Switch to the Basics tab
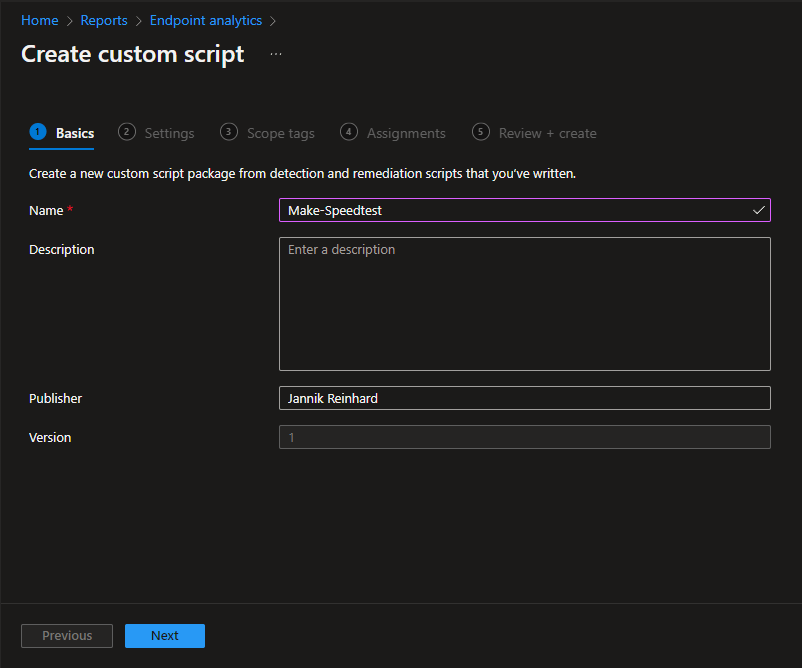The width and height of the screenshot is (802, 668). tap(75, 133)
